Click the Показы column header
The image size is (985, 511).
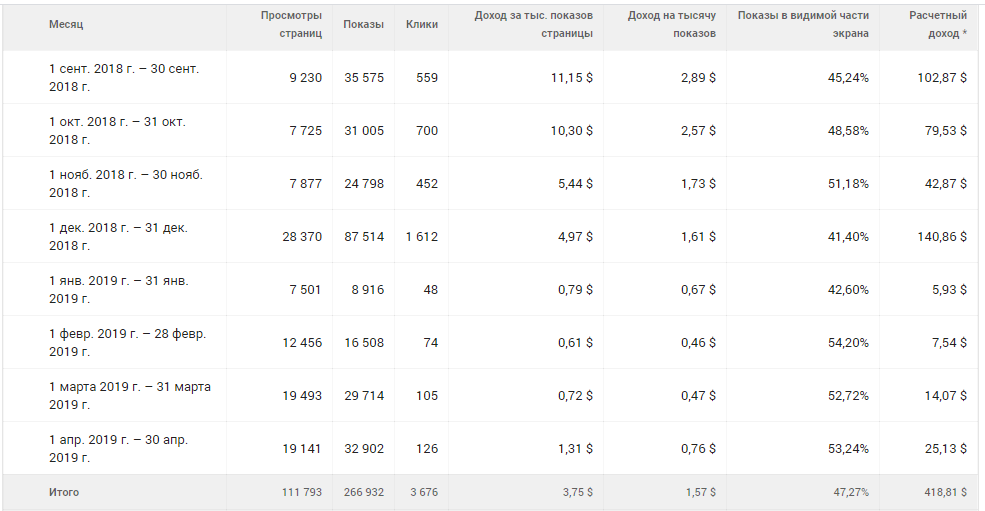(x=363, y=24)
